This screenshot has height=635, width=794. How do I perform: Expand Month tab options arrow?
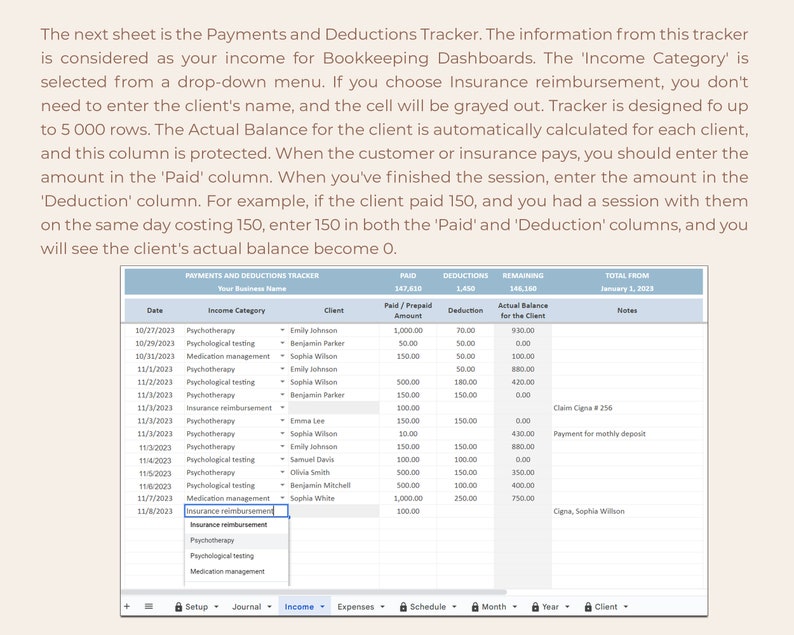click(x=514, y=607)
